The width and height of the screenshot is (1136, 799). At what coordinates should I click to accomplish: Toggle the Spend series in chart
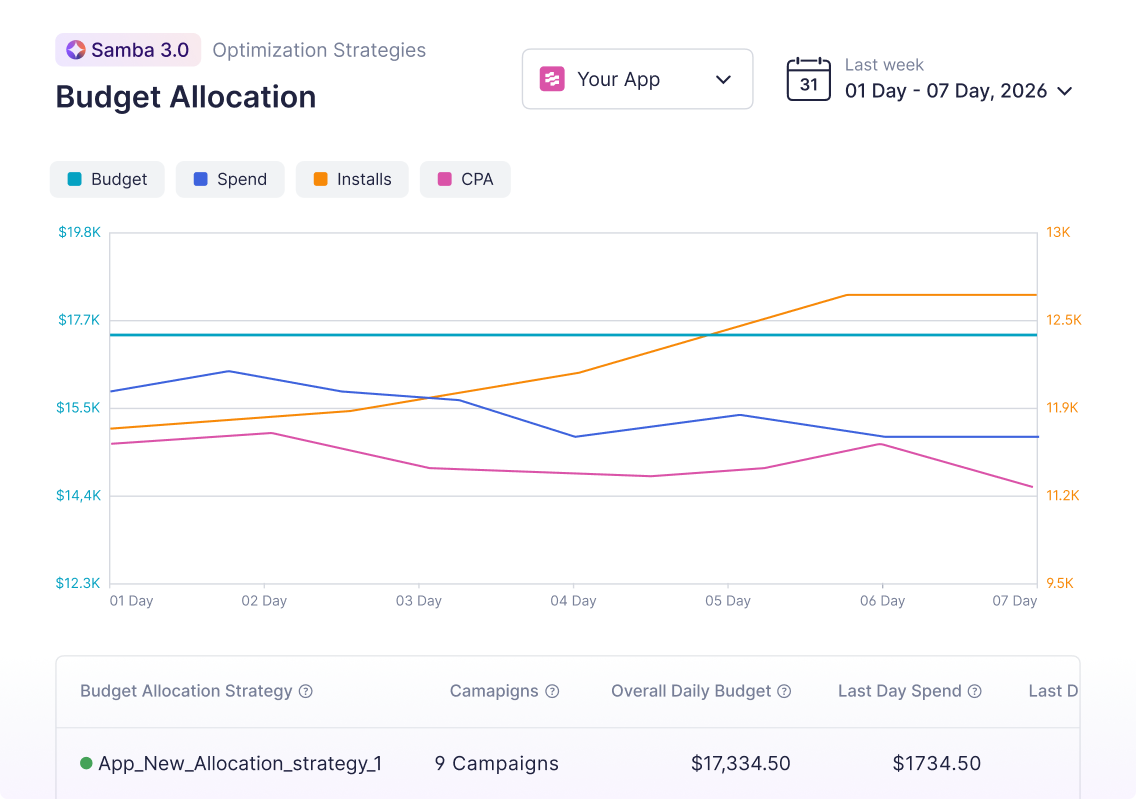pos(230,180)
